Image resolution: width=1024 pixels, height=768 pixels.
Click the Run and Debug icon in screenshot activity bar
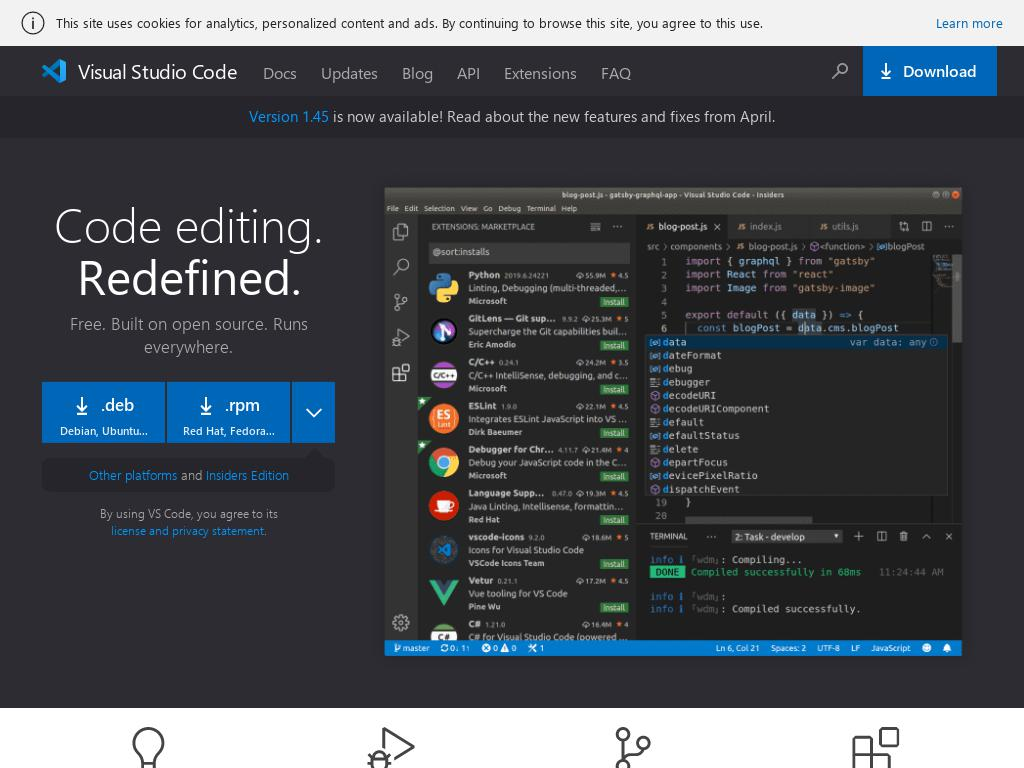coord(400,337)
